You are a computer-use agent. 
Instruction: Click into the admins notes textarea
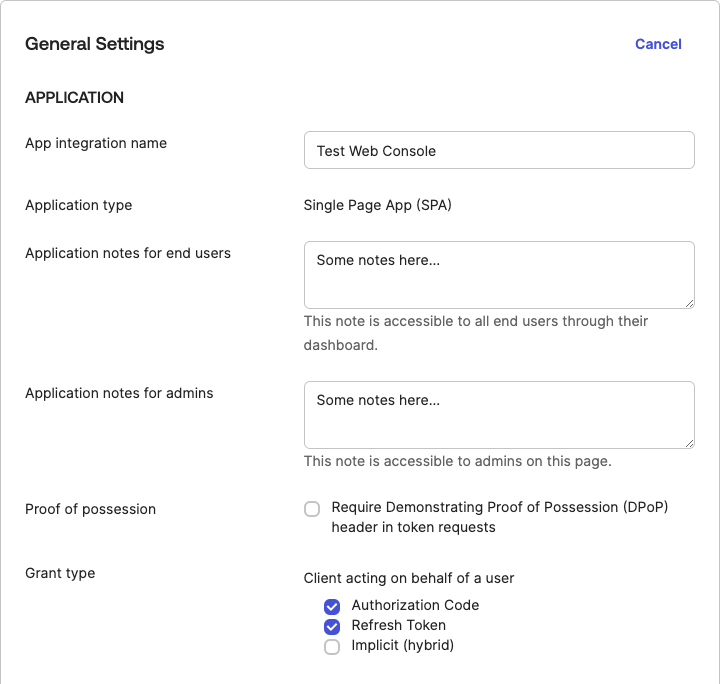(498, 414)
